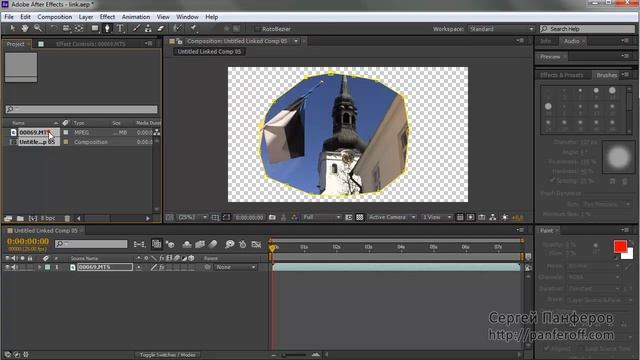
Task: Create a new folder in Project panel
Action: 20,218
